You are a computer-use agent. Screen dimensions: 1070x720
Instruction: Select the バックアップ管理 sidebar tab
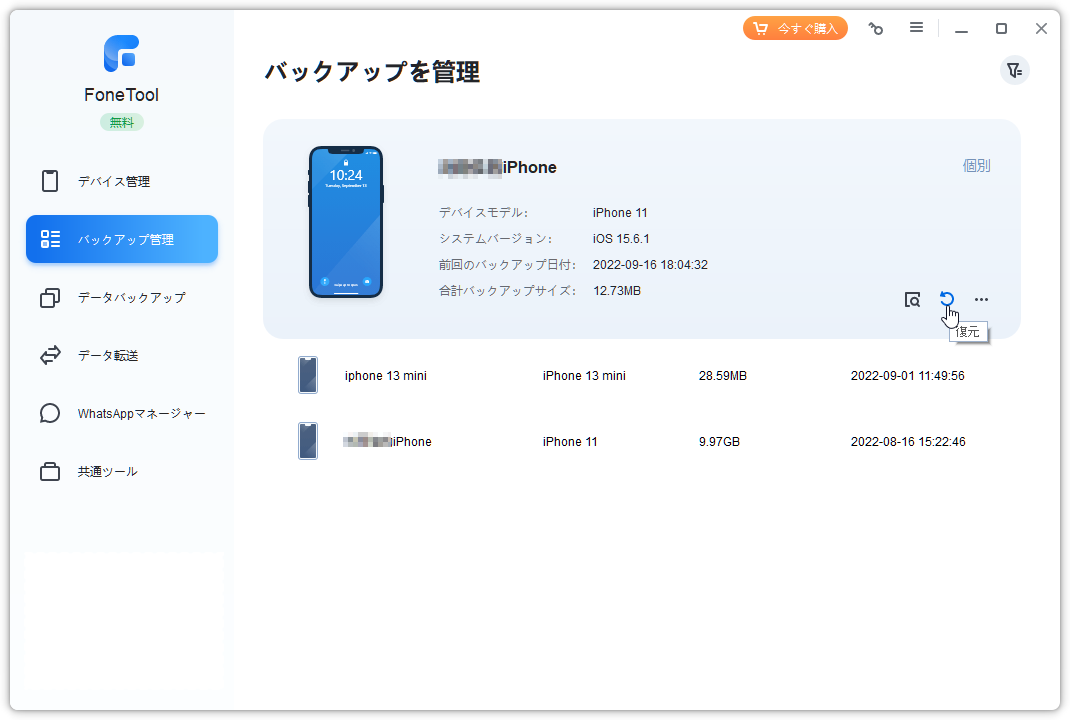tap(122, 240)
